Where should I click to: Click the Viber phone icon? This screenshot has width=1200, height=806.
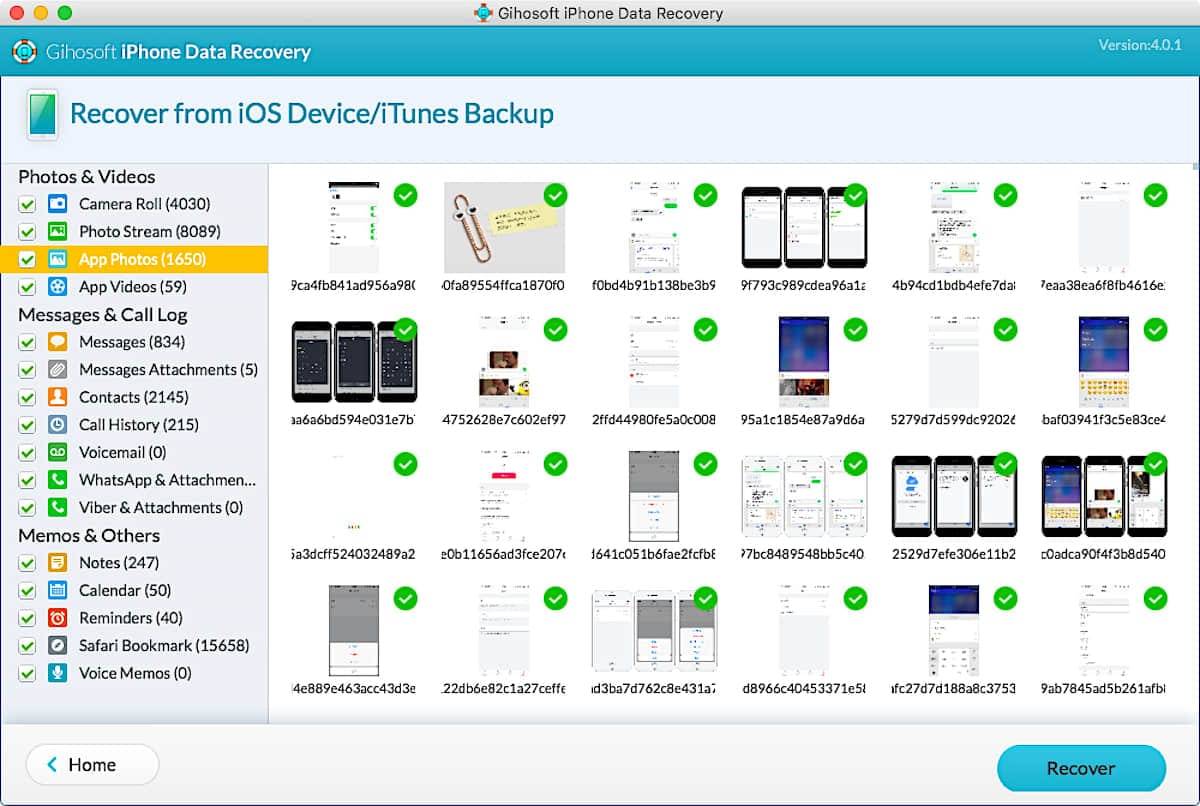click(x=57, y=508)
